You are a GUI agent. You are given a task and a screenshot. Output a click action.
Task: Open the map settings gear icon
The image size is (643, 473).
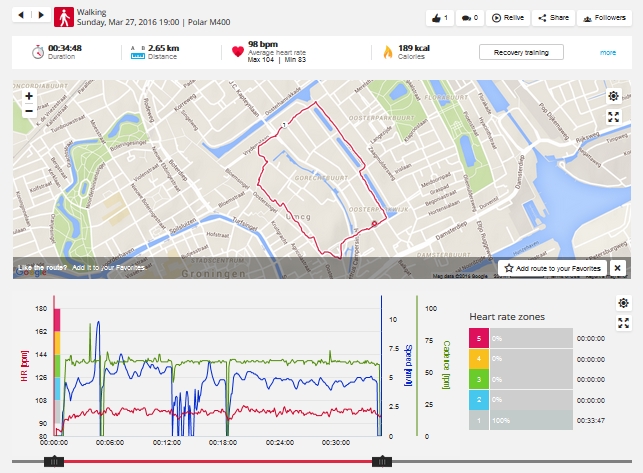614,96
